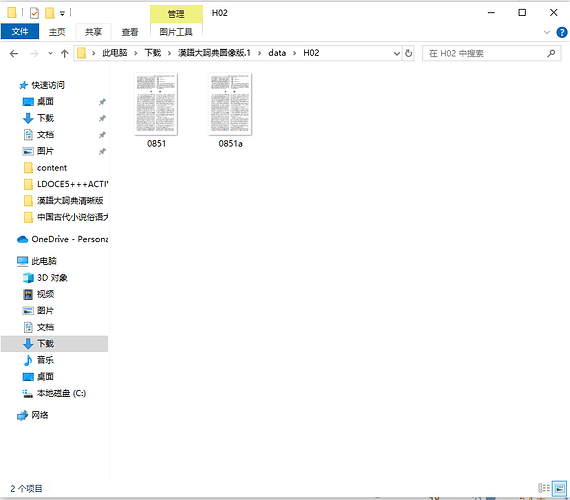The image size is (570, 500).
Task: Open the 文件 menu tab
Action: 20,32
